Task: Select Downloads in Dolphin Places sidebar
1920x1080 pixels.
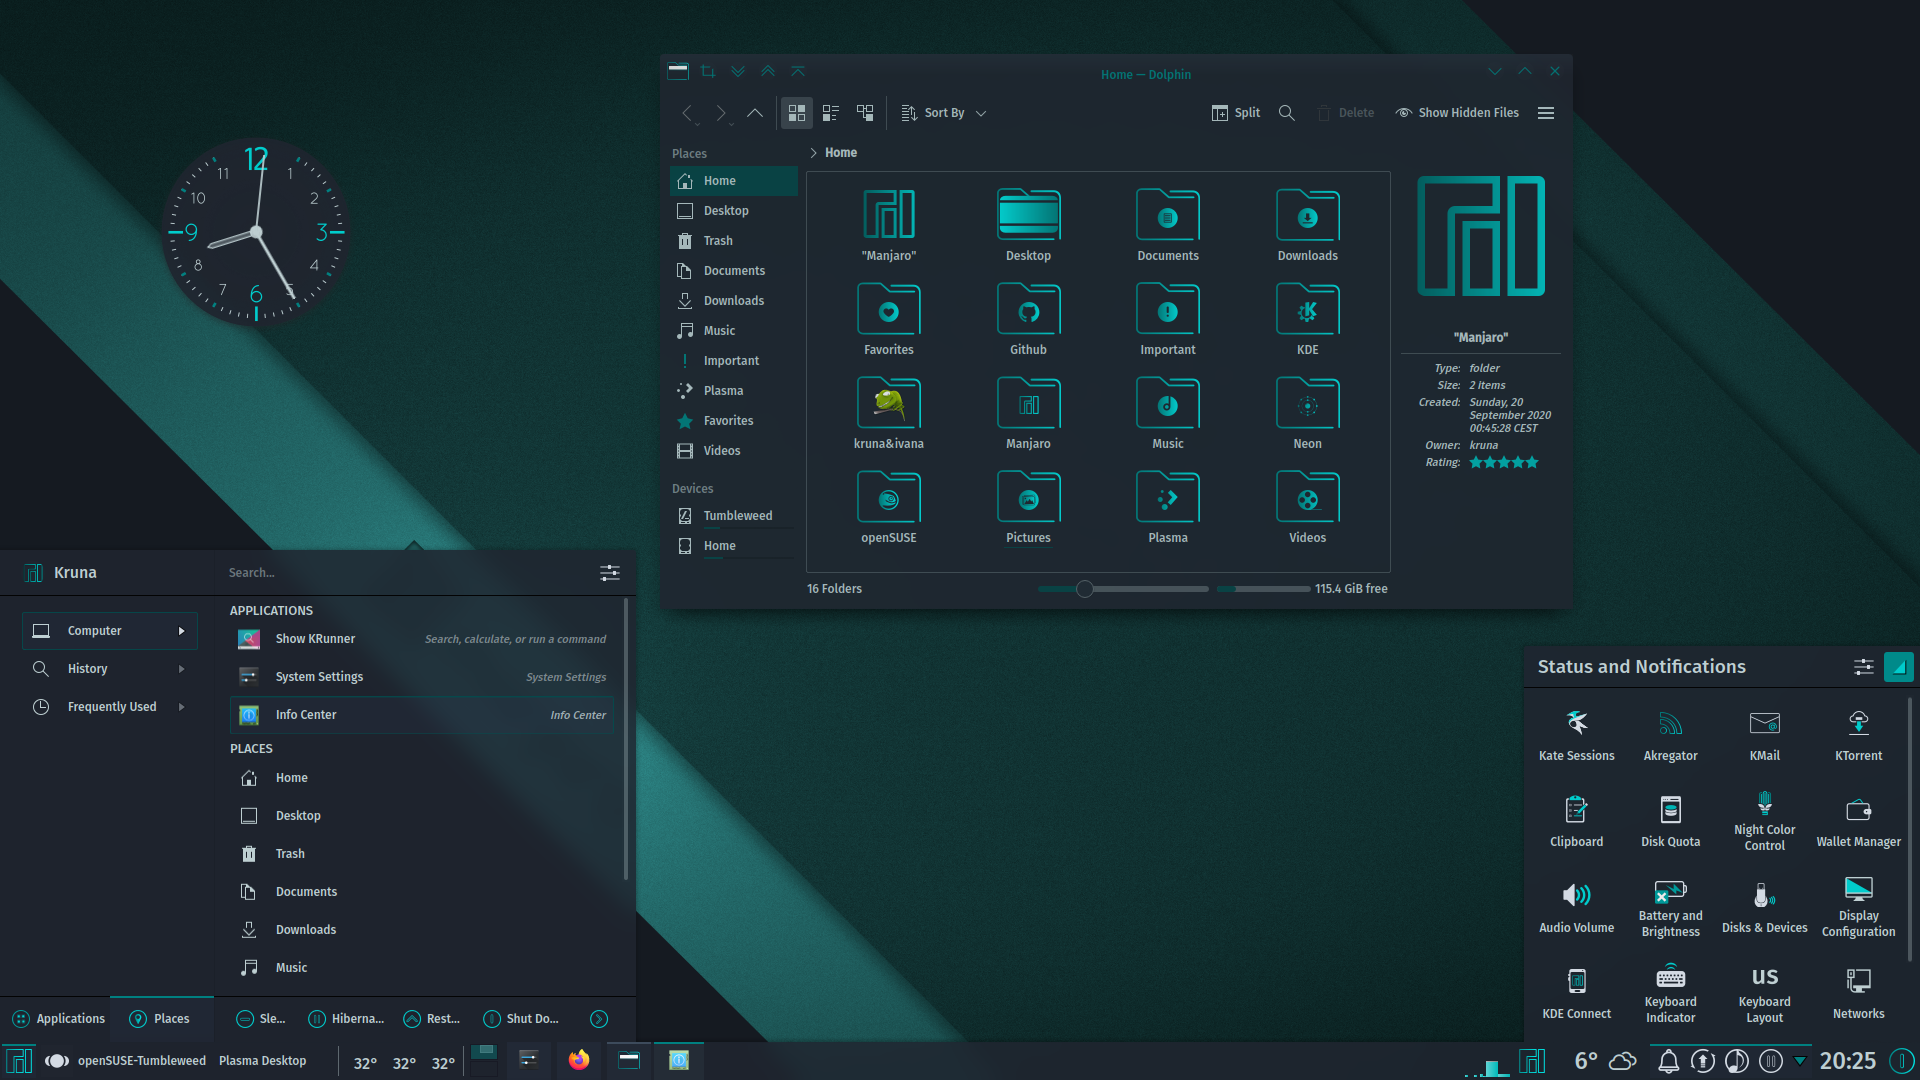Action: [x=733, y=301]
